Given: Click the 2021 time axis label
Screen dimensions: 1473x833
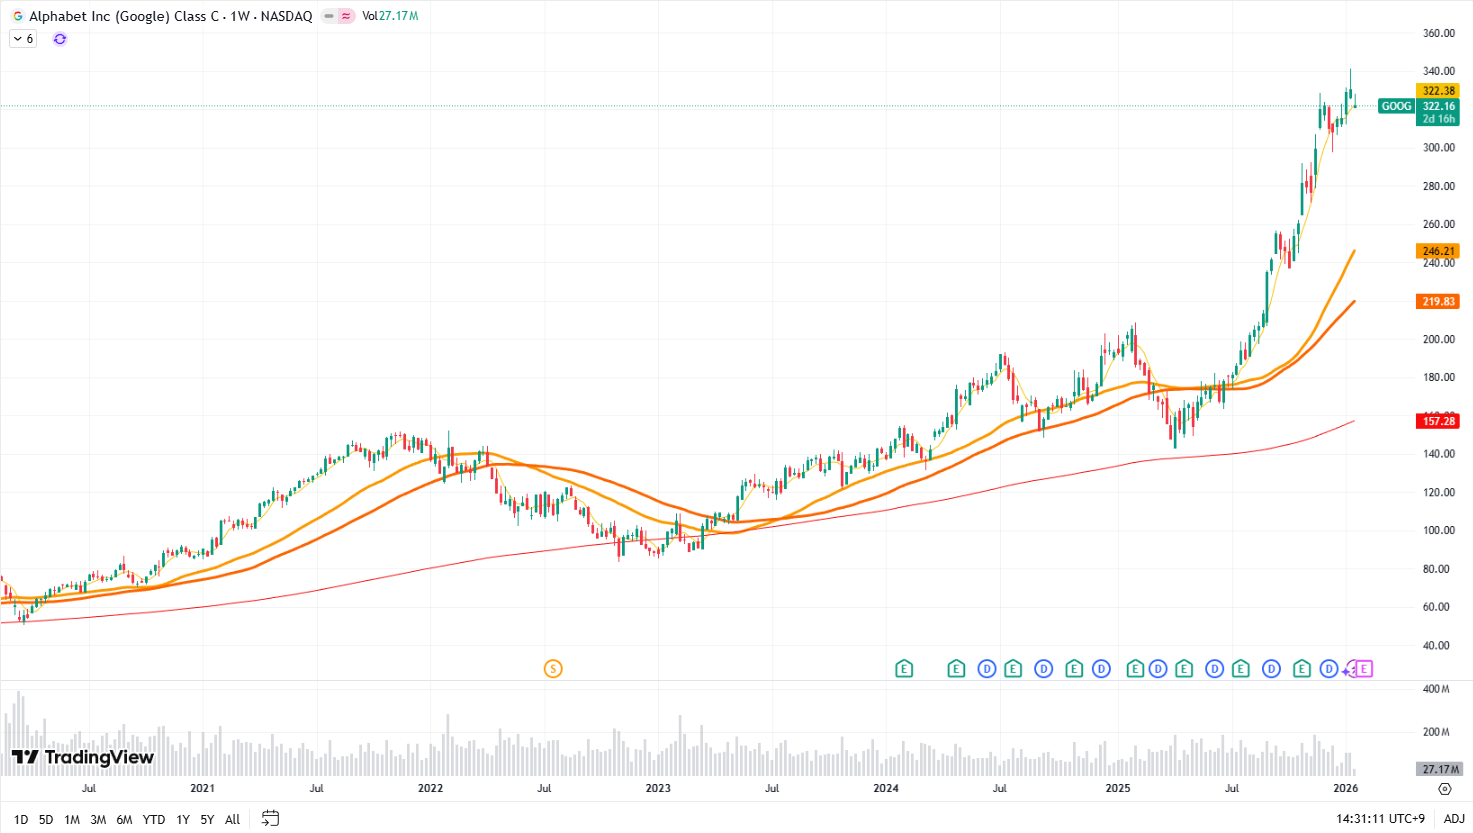Looking at the screenshot, I should pyautogui.click(x=203, y=788).
